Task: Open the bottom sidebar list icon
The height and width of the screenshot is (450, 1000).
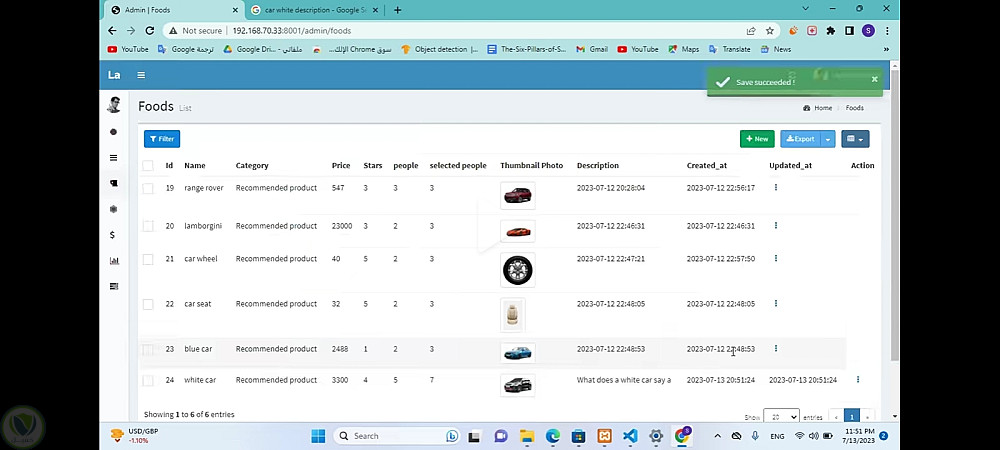Action: [114, 286]
